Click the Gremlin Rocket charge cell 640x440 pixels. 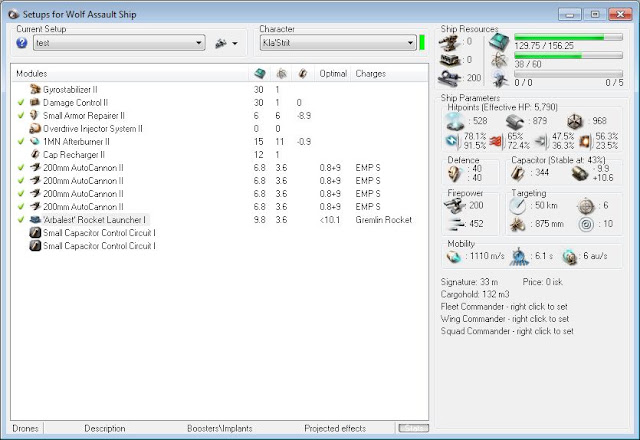point(383,220)
